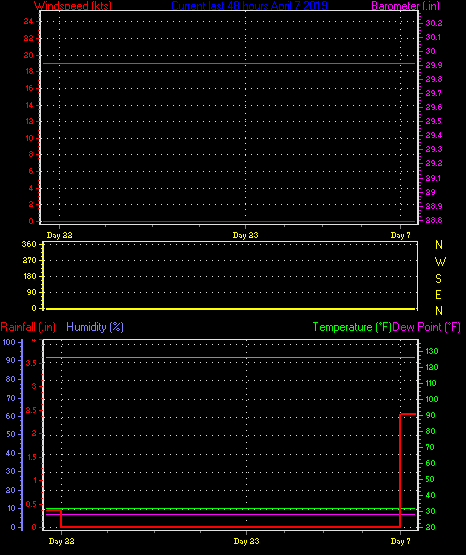The width and height of the screenshot is (466, 555).
Task: Click the Windspeed (kts) axis title
Action: point(73,6)
